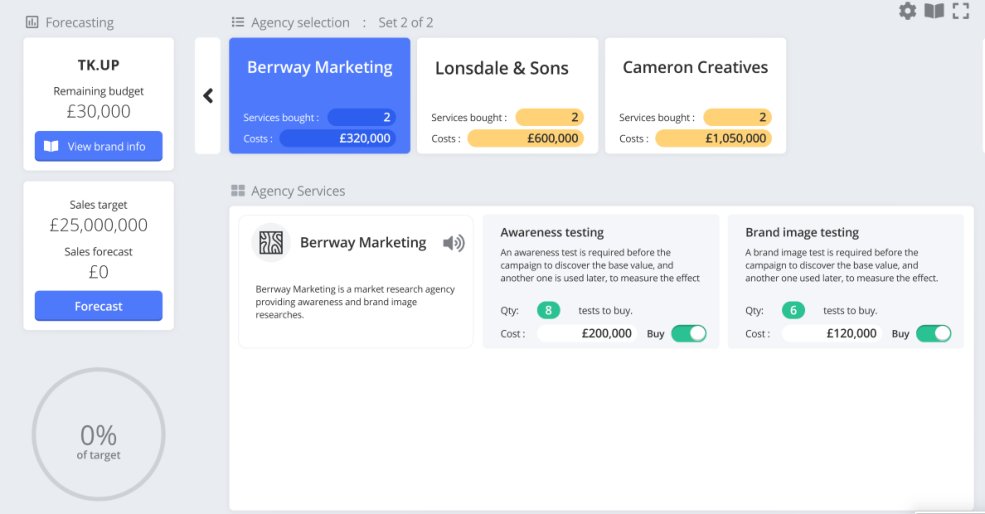Click the Berrway Marketing logo
The image size is (985, 514).
pos(271,243)
